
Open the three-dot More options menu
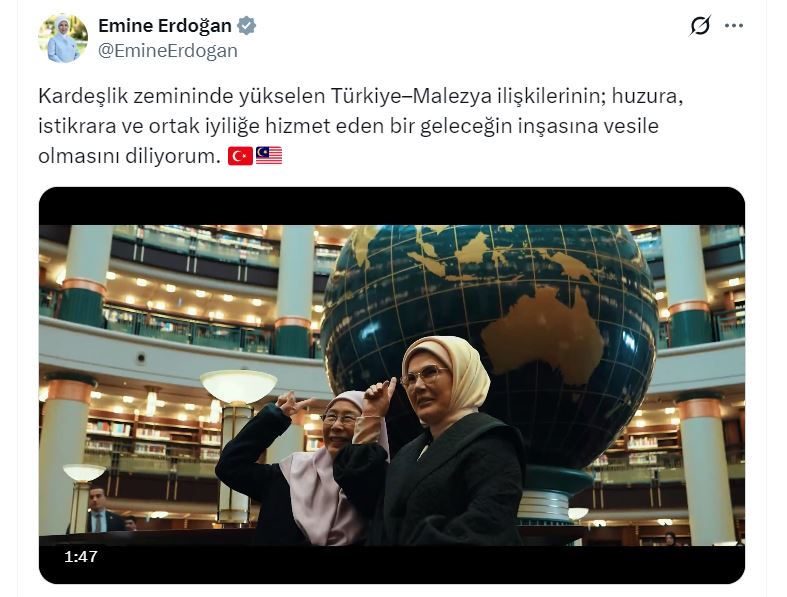[x=734, y=26]
